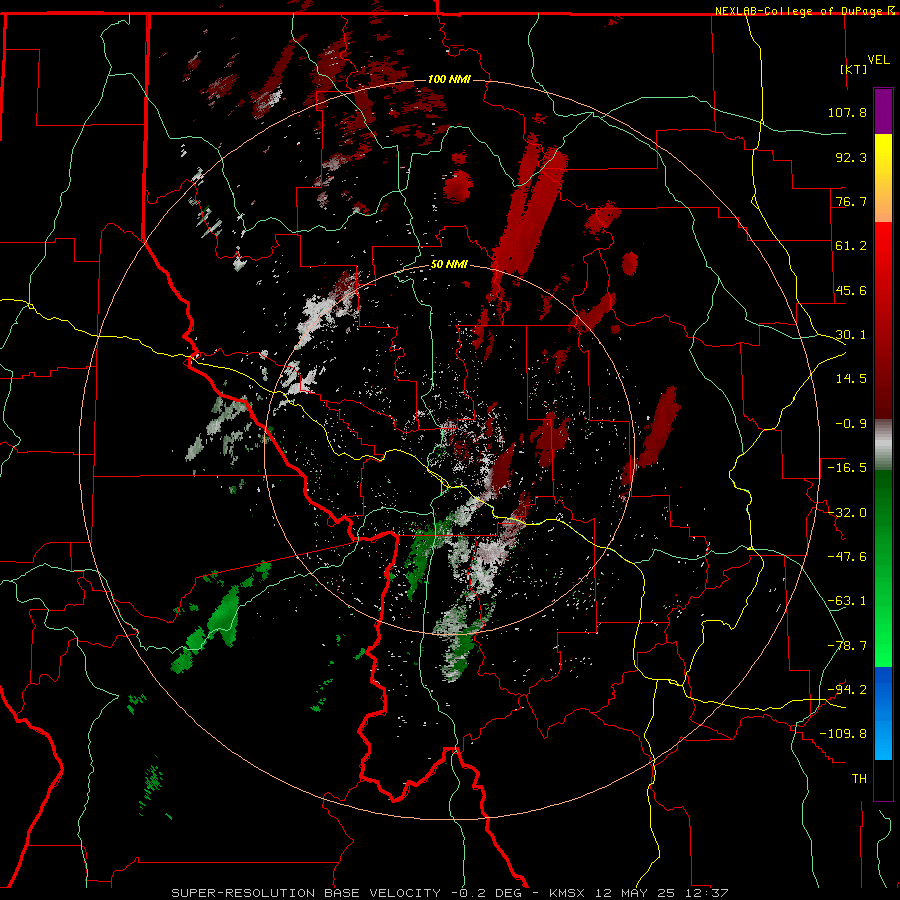Screen dimensions: 900x900
Task: Click the TH threshold label
Action: (859, 779)
